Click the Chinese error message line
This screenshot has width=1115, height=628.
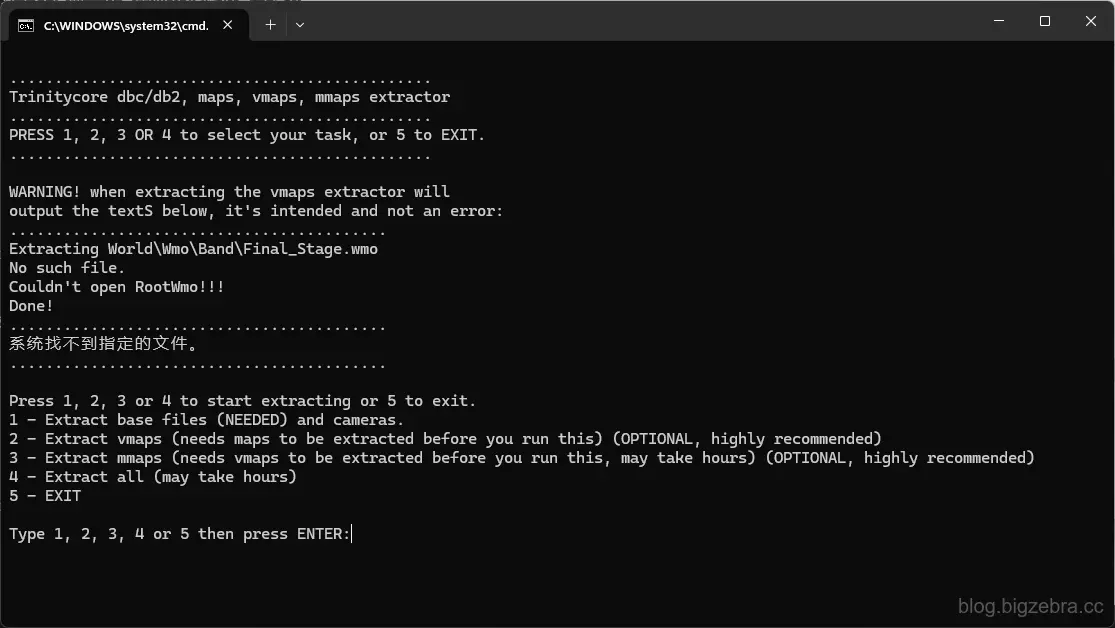tap(104, 344)
